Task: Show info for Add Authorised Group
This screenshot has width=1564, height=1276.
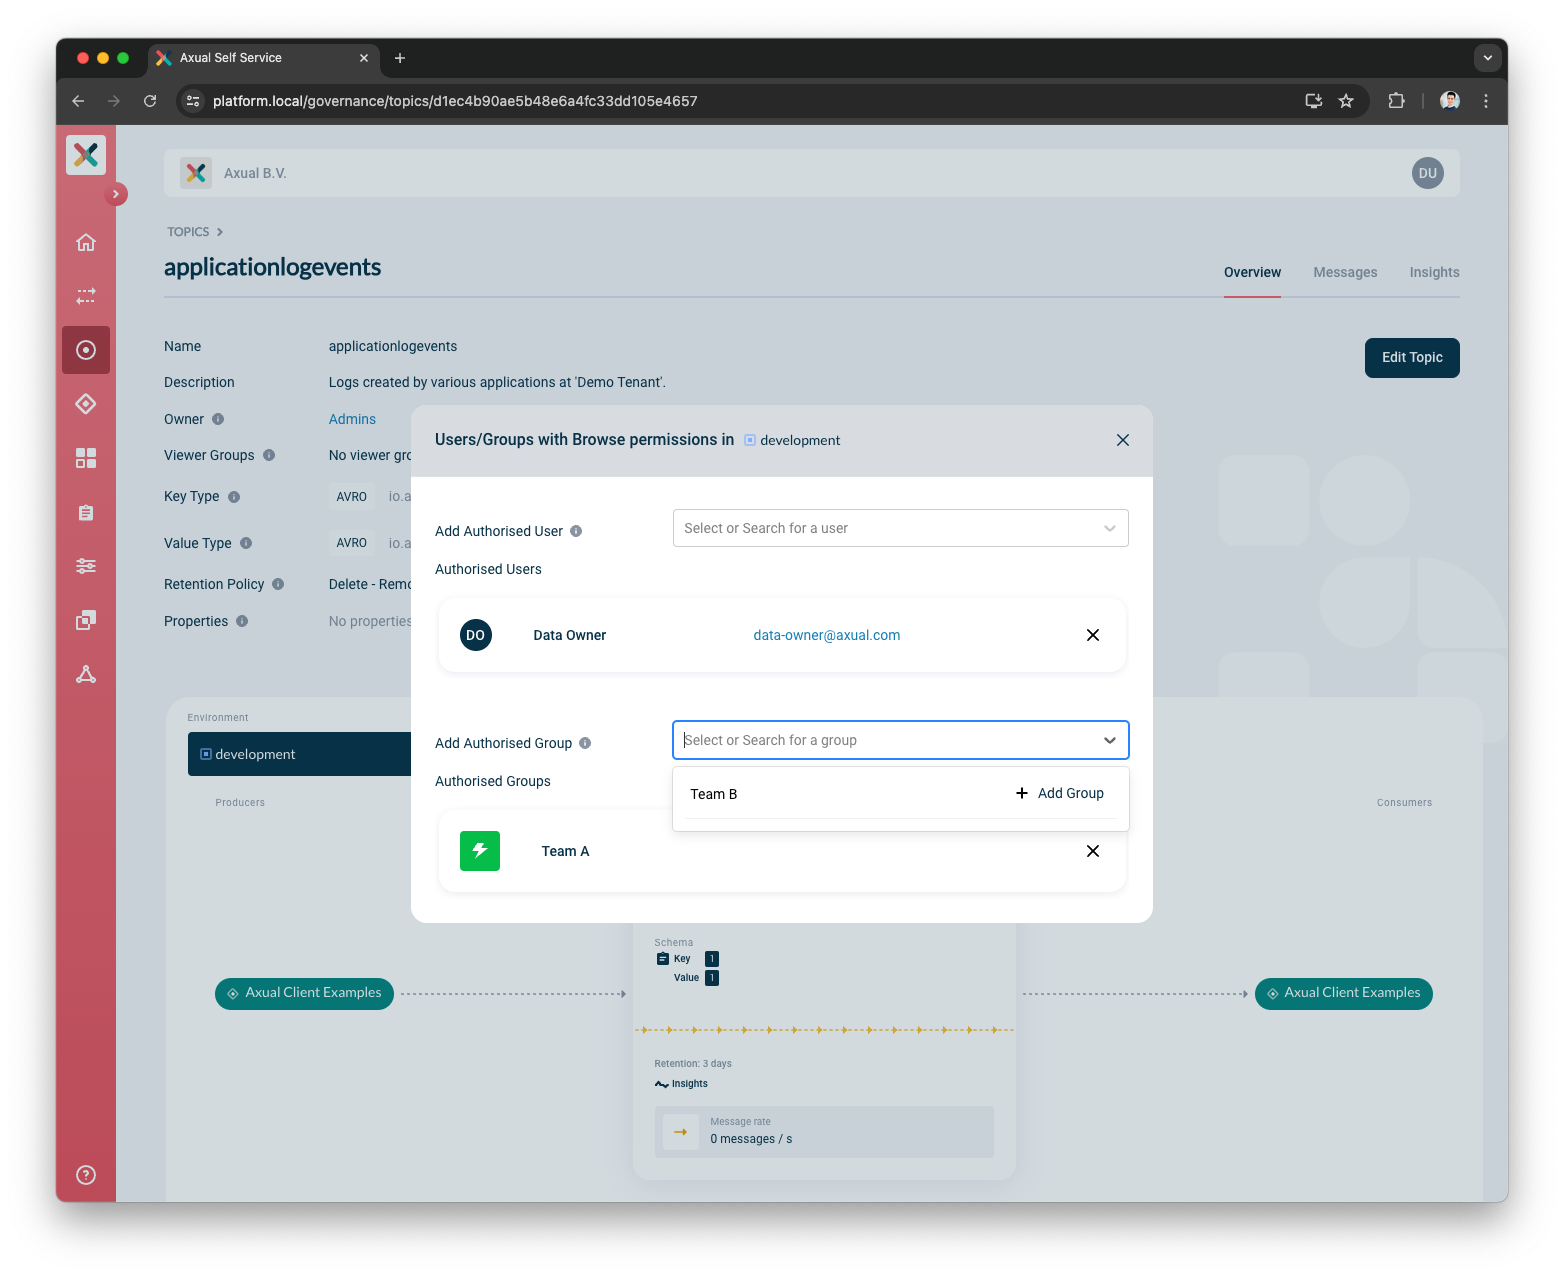Action: (585, 743)
